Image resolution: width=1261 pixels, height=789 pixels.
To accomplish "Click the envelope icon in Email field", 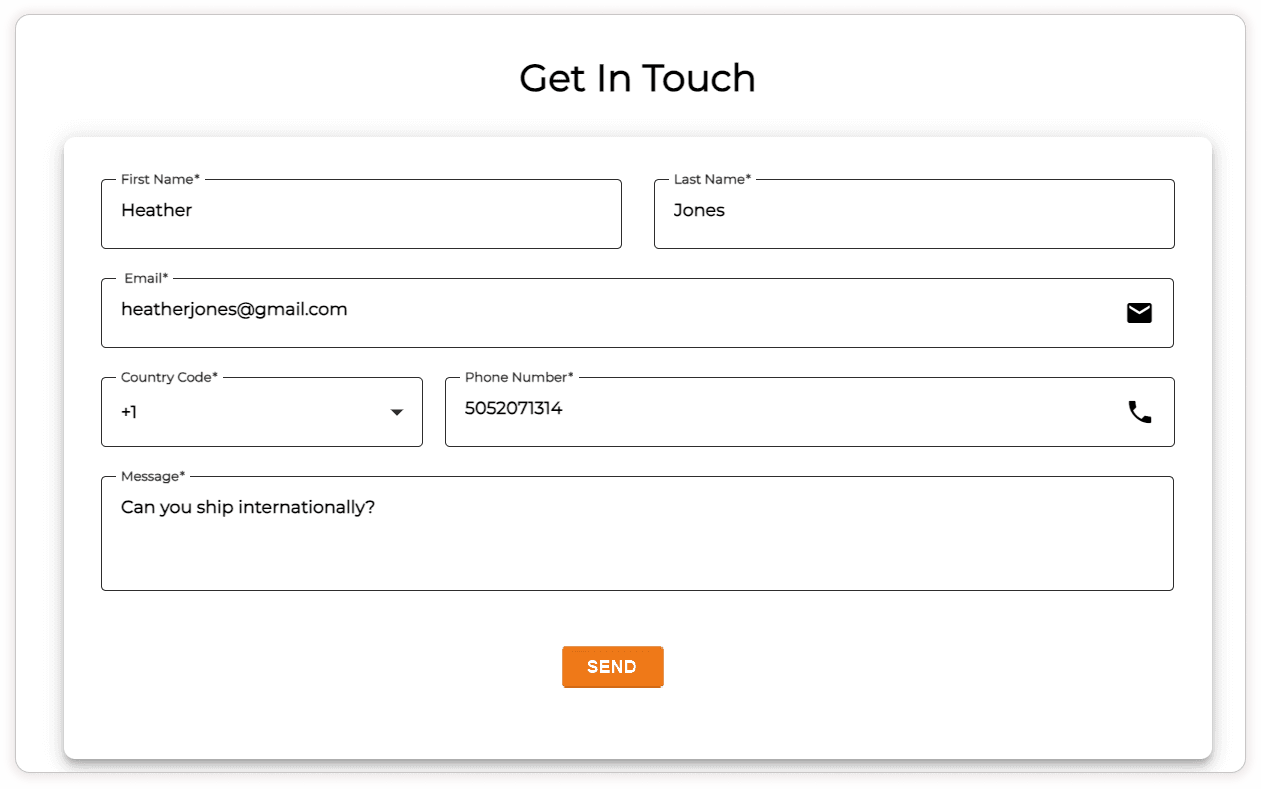I will (1139, 313).
